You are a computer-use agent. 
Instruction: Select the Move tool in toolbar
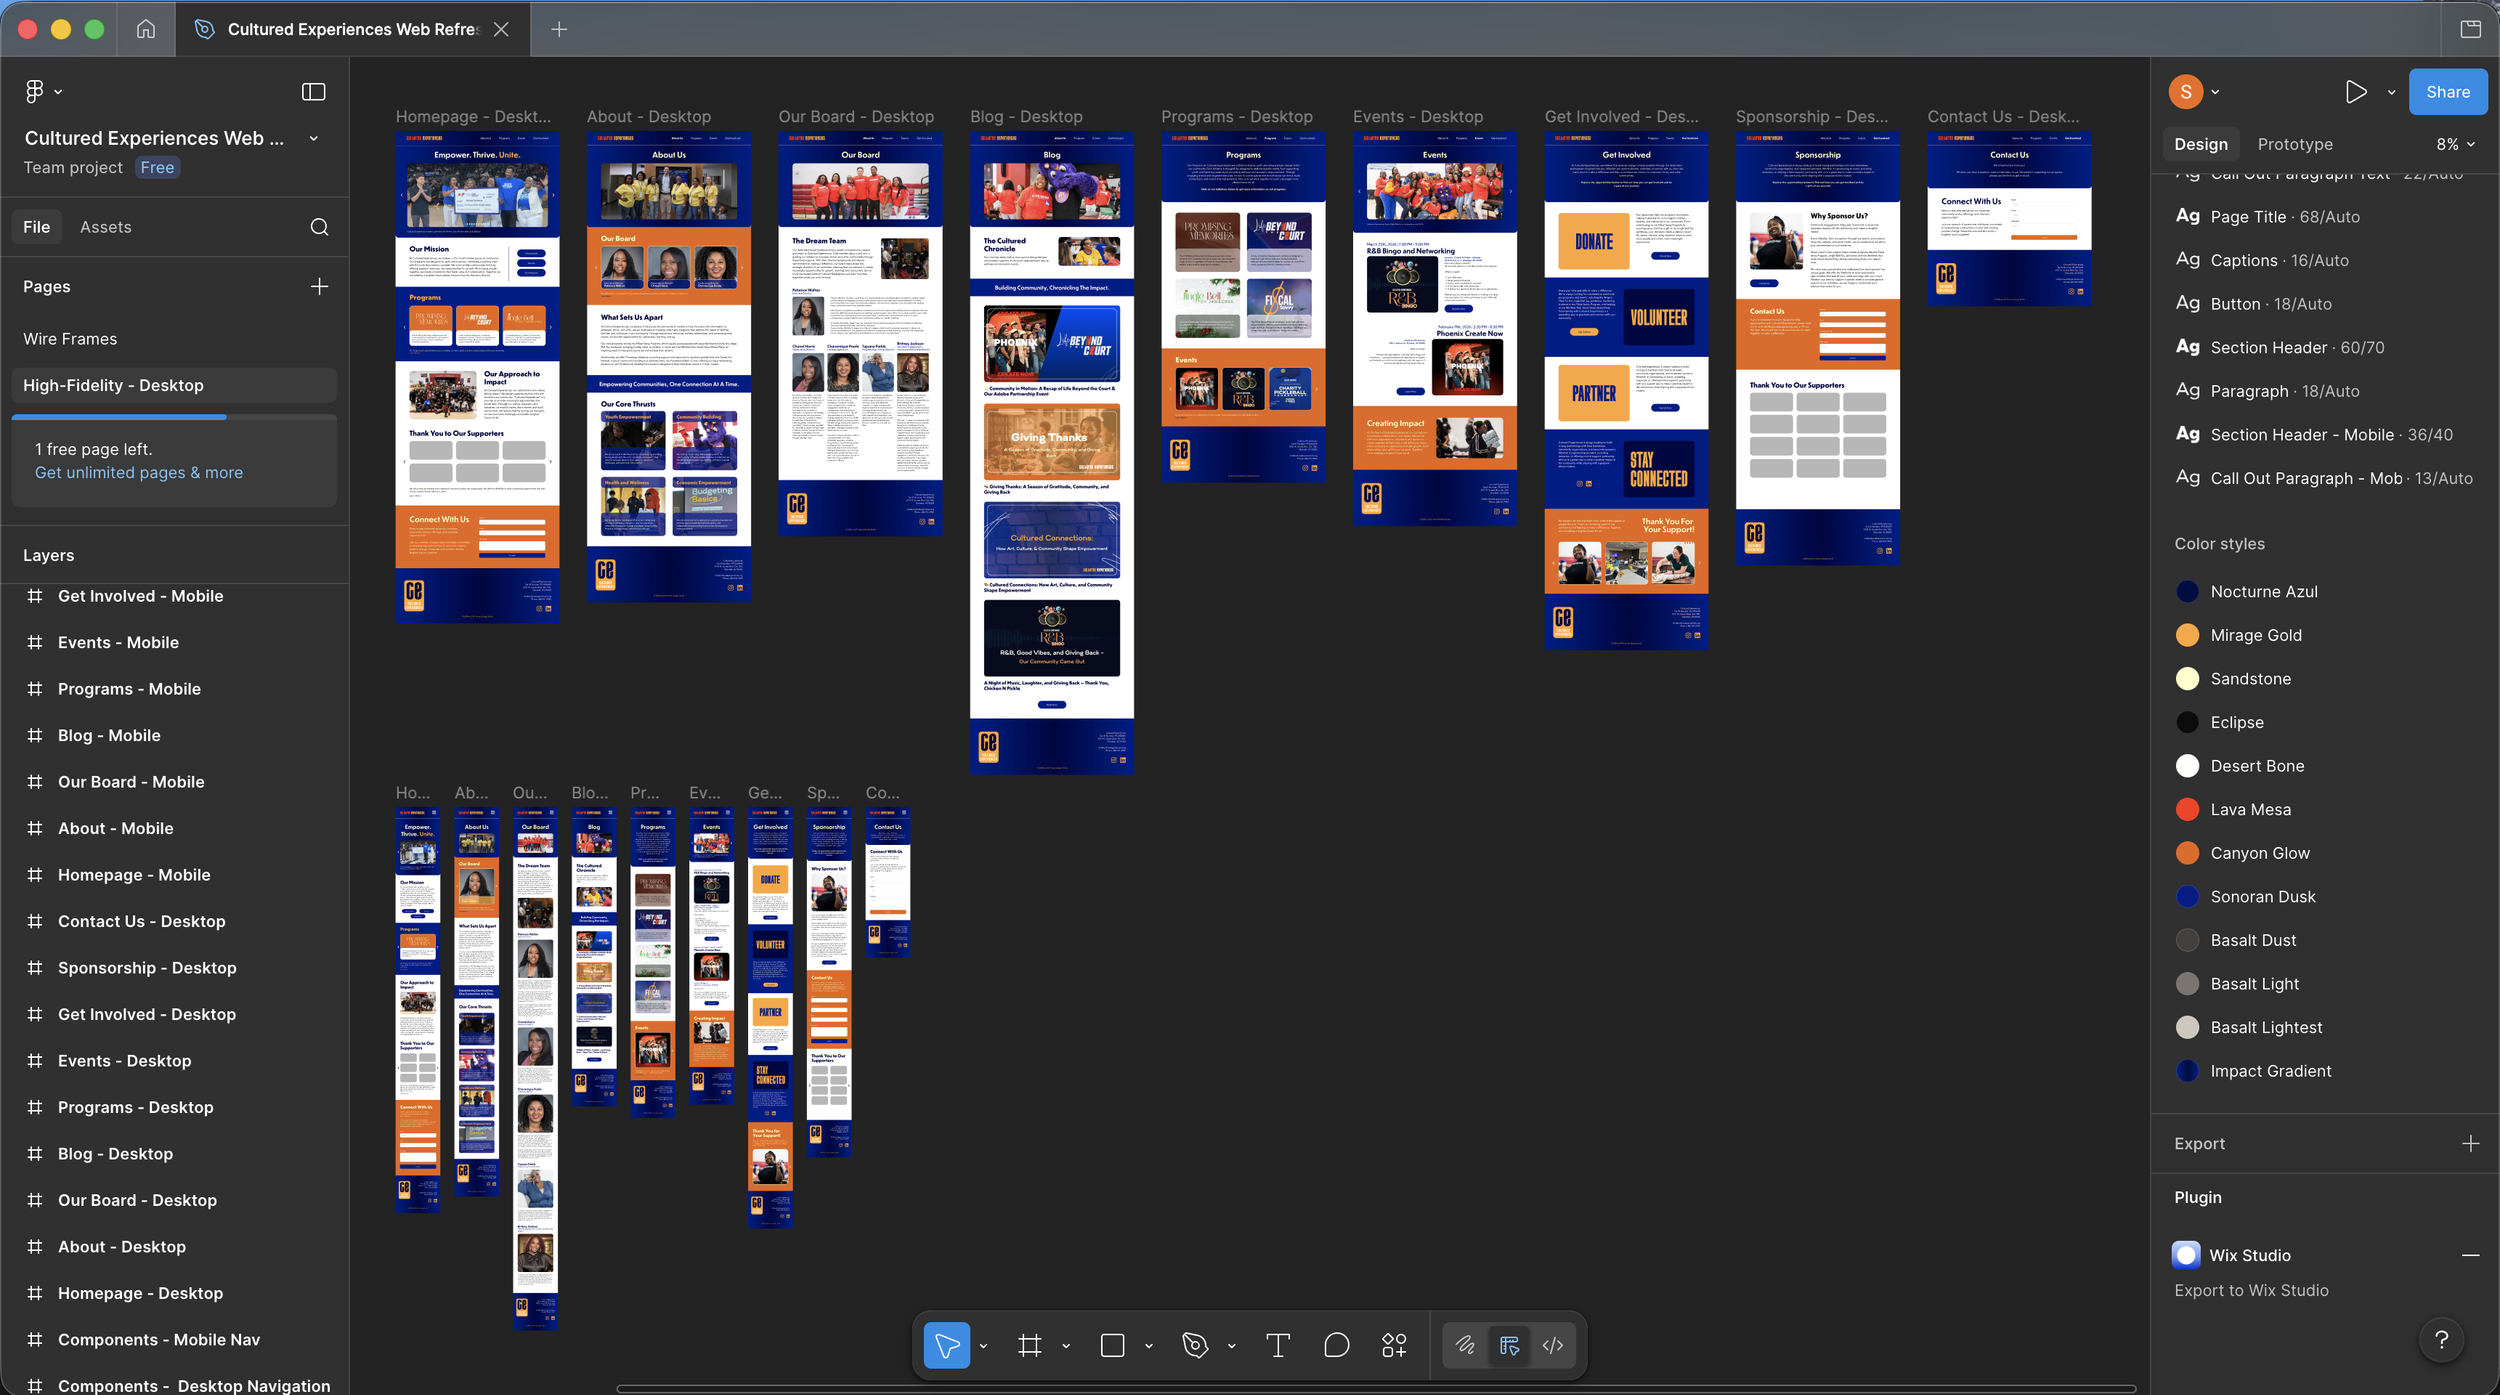946,1345
